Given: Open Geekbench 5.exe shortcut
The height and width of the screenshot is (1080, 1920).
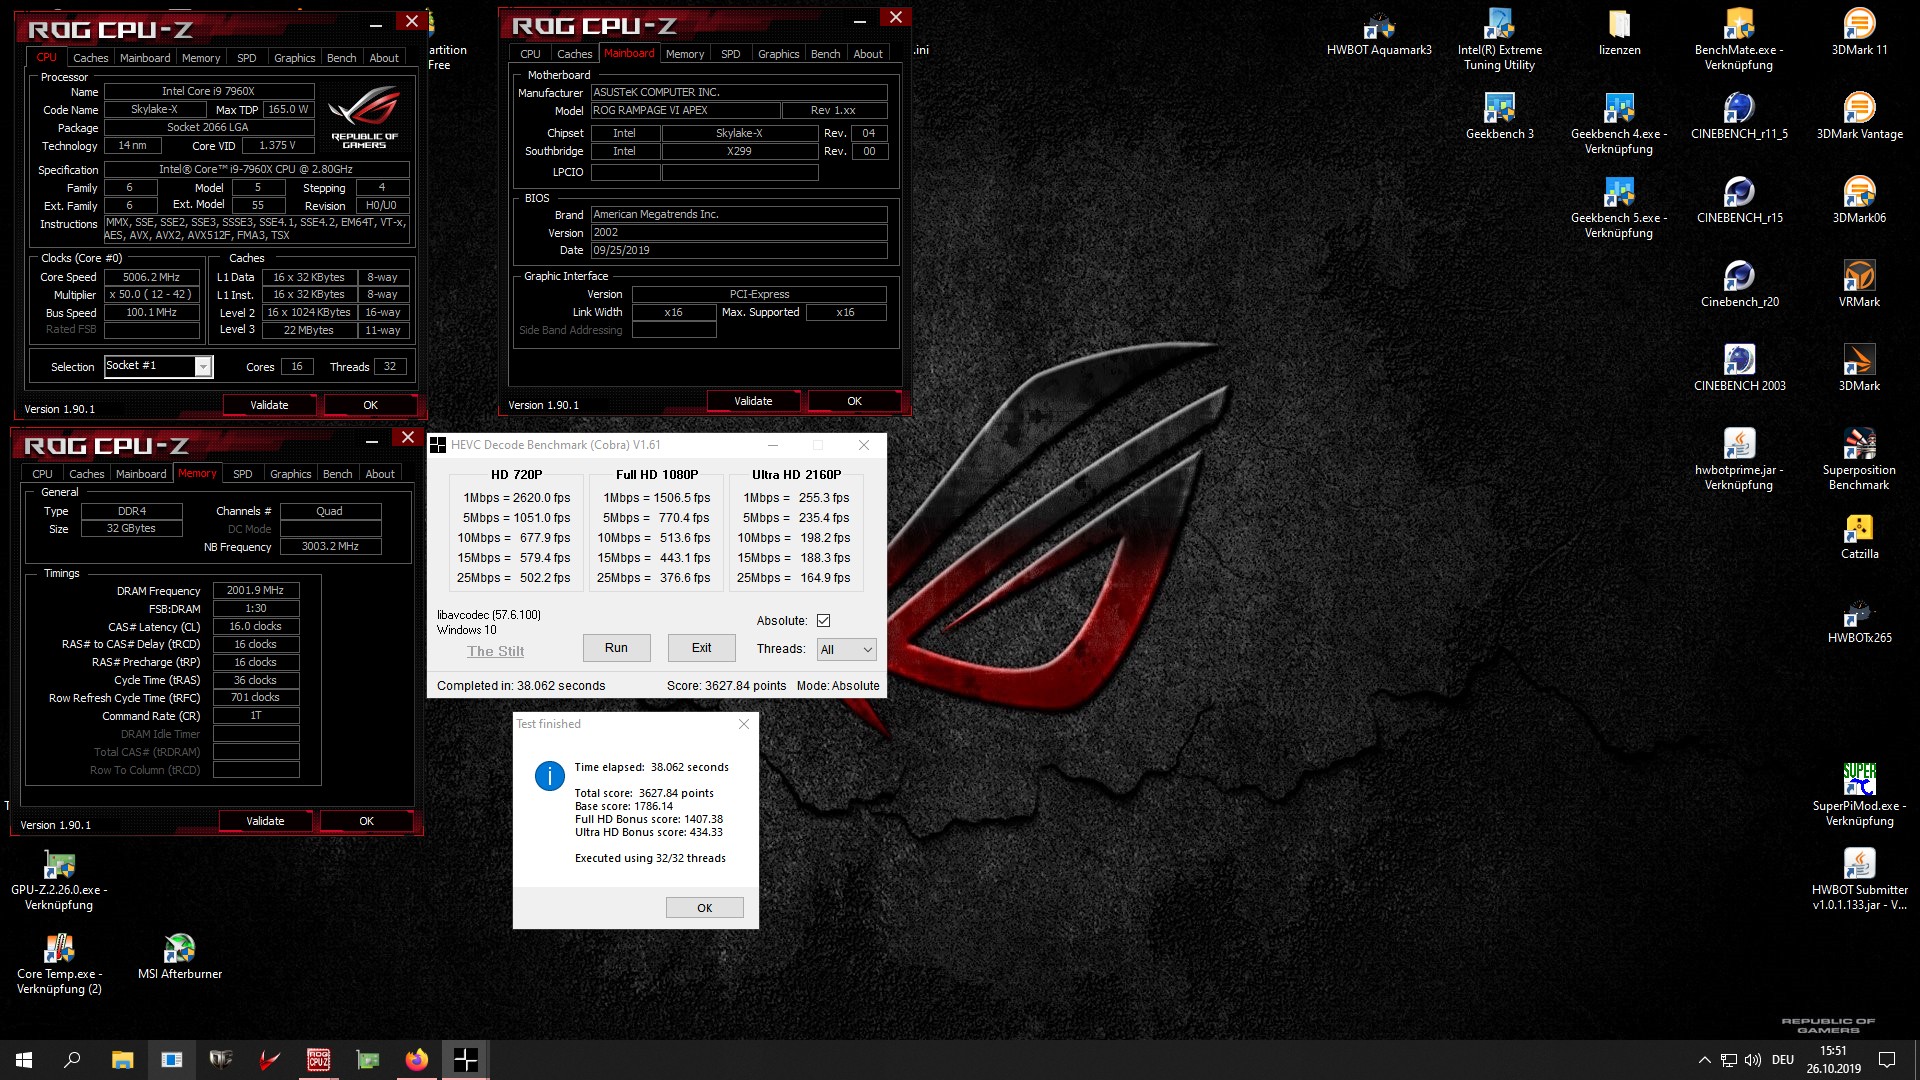Looking at the screenshot, I should point(1619,208).
